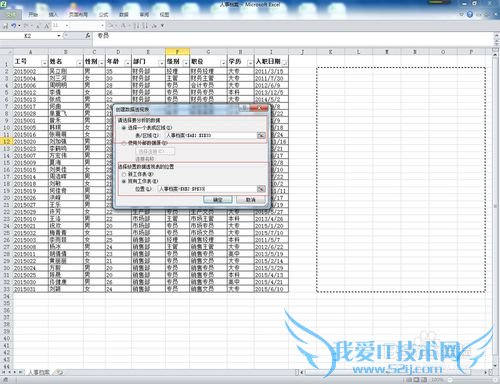Click date cell 2011/3/15
The height and width of the screenshot is (384, 500).
[x=271, y=71]
